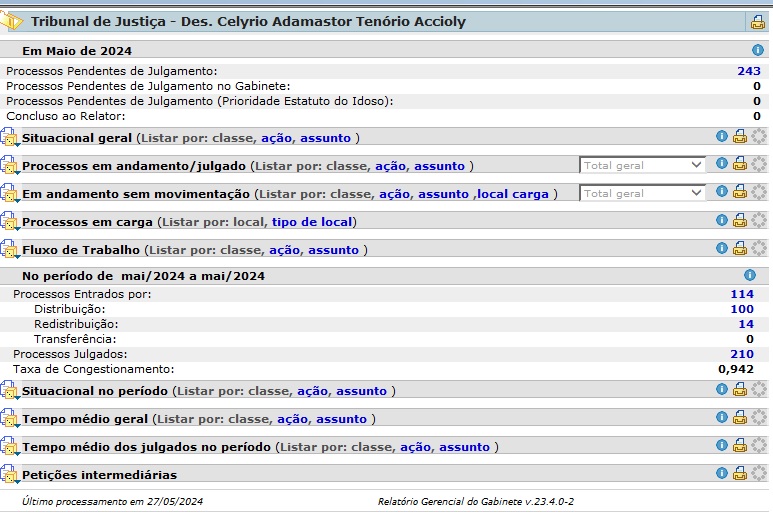Image resolution: width=773 pixels, height=512 pixels.
Task: Click the 243 pending processes number
Action: coord(748,71)
